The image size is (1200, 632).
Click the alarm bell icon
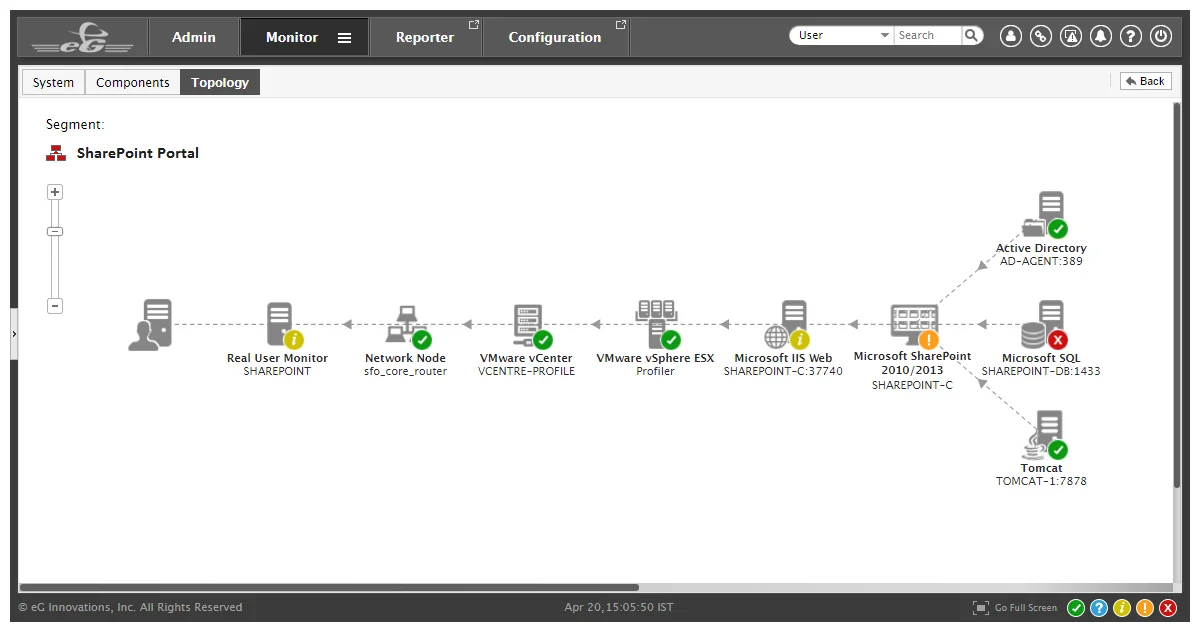pos(1101,36)
